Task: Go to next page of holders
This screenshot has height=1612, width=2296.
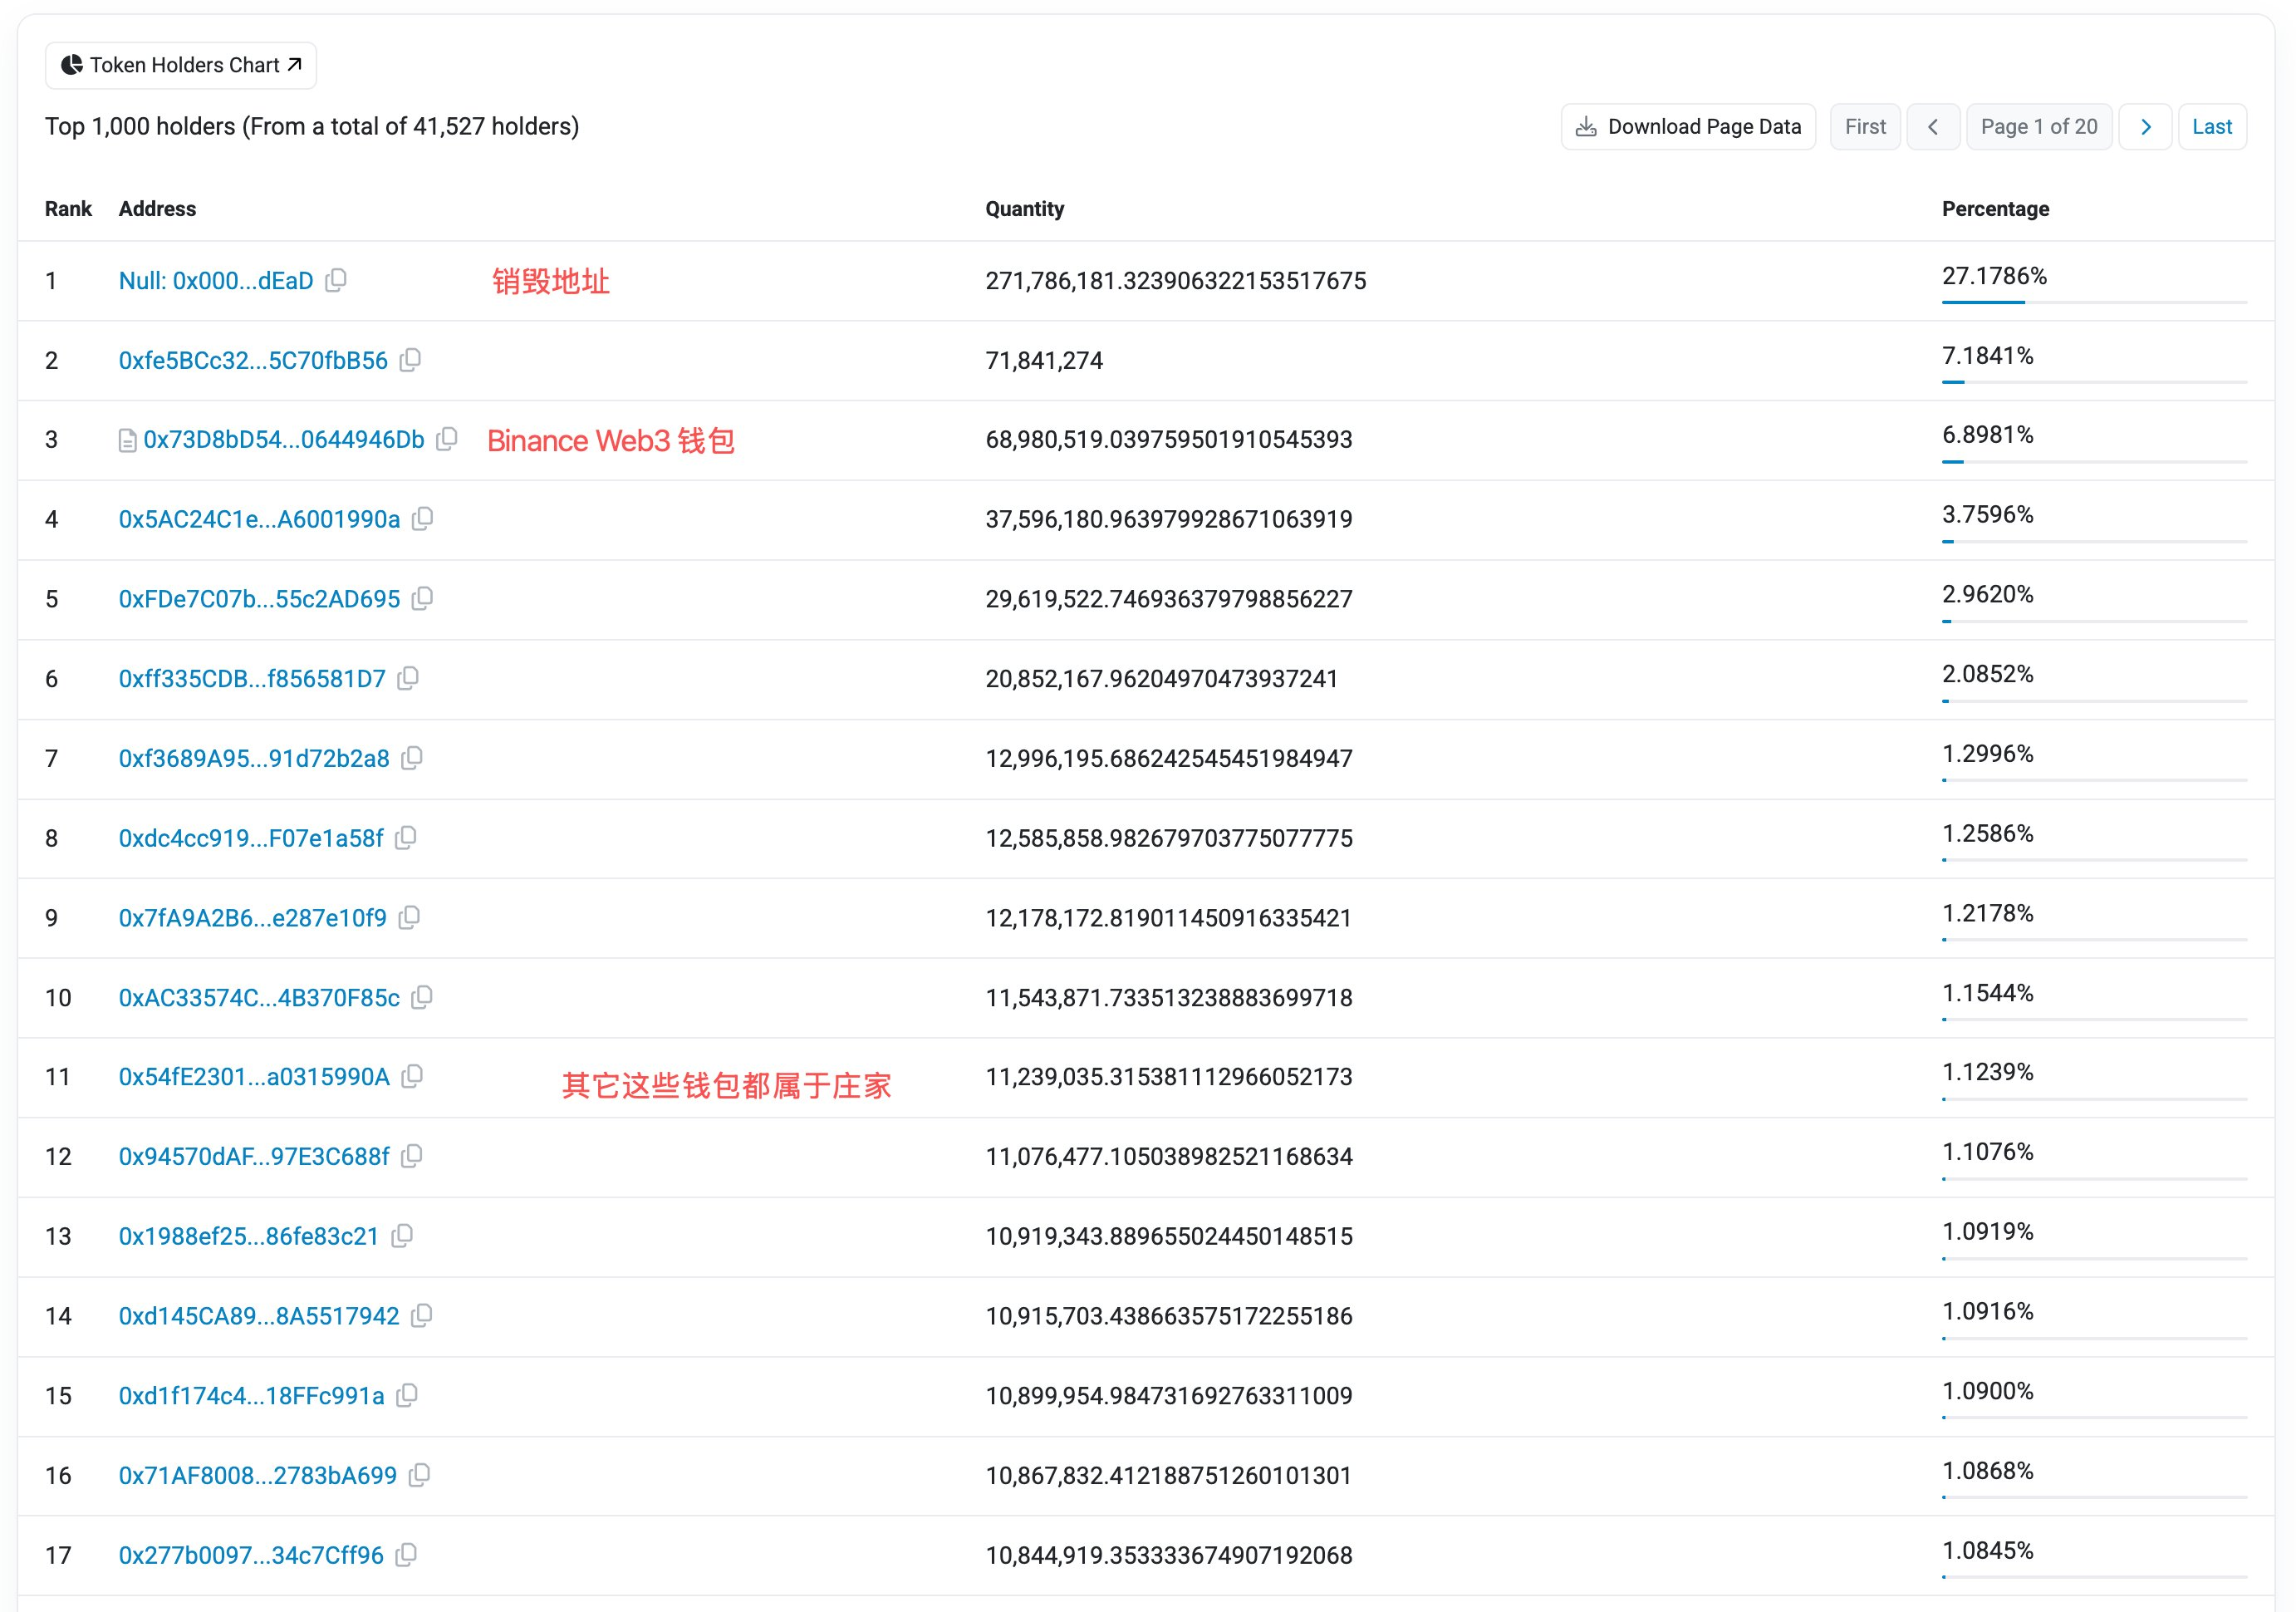Action: 2145,127
